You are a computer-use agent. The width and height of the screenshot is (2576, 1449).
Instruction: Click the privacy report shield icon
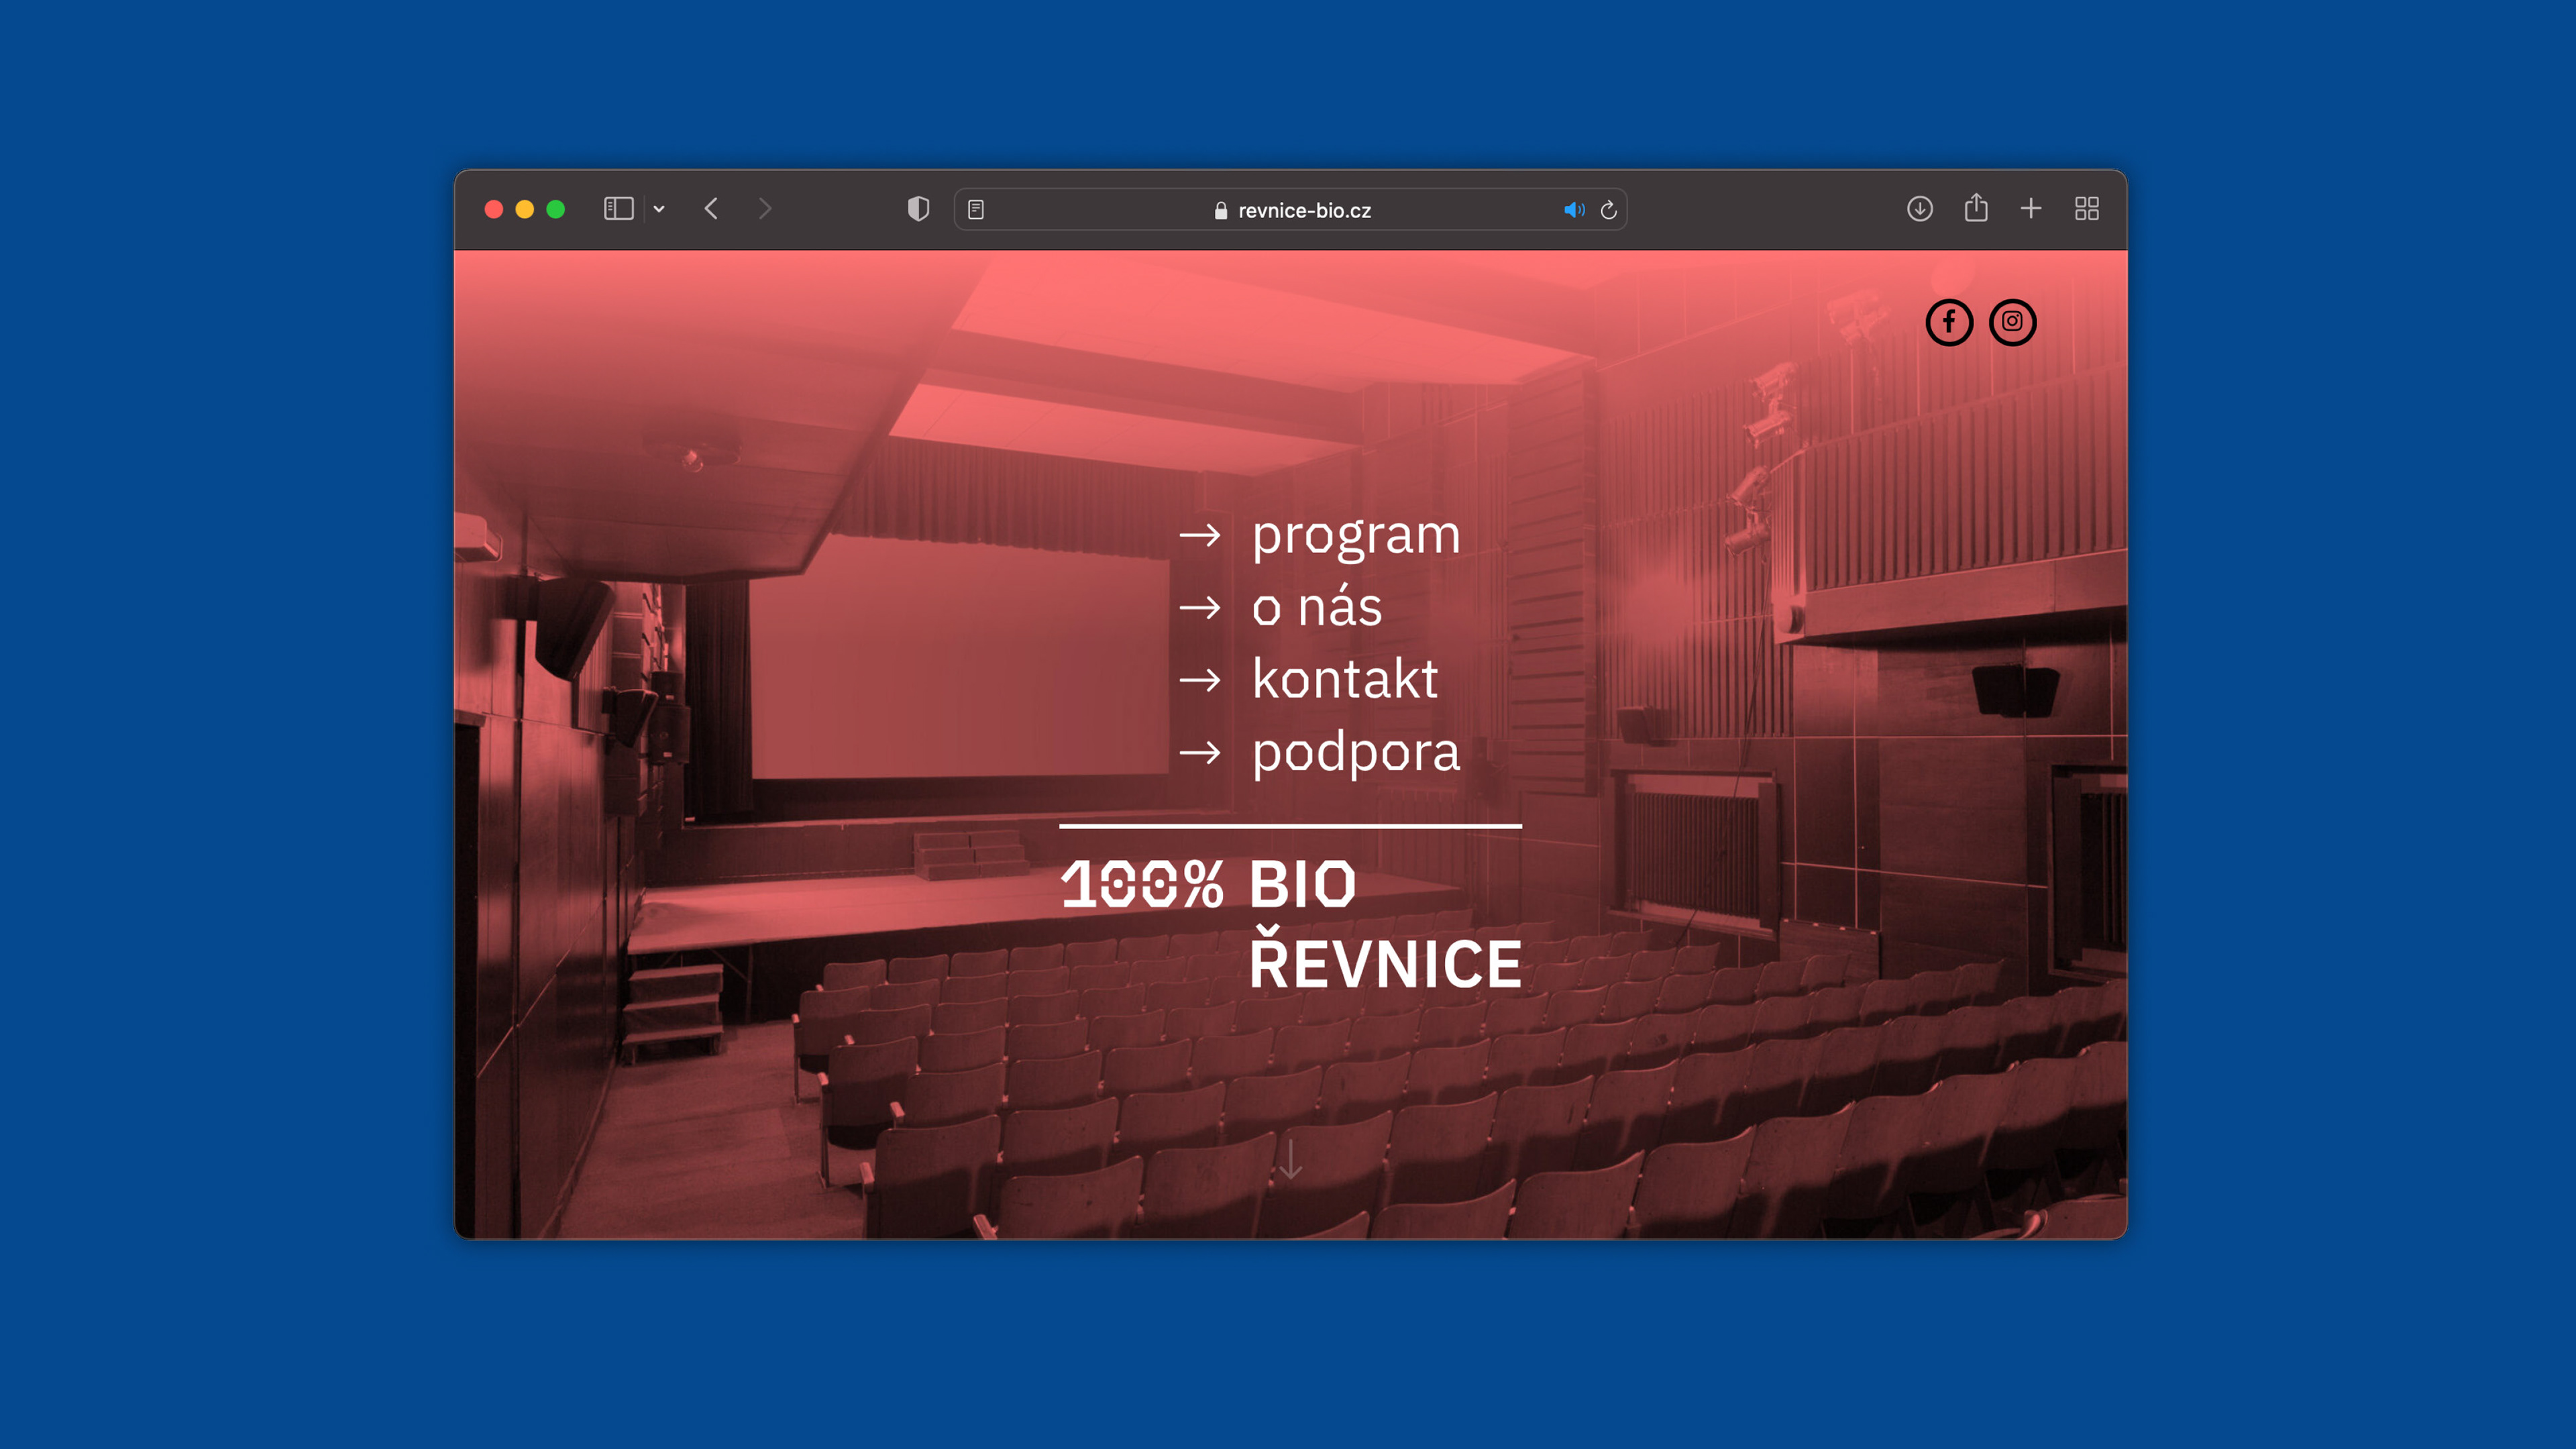918,209
